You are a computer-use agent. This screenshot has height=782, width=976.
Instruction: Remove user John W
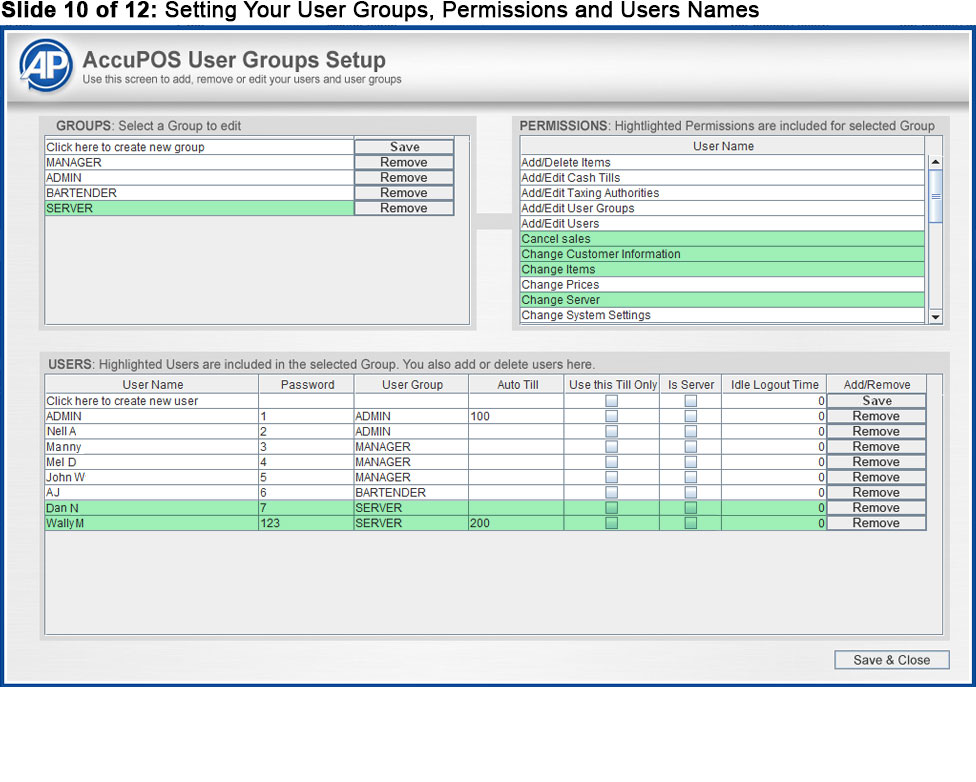876,477
